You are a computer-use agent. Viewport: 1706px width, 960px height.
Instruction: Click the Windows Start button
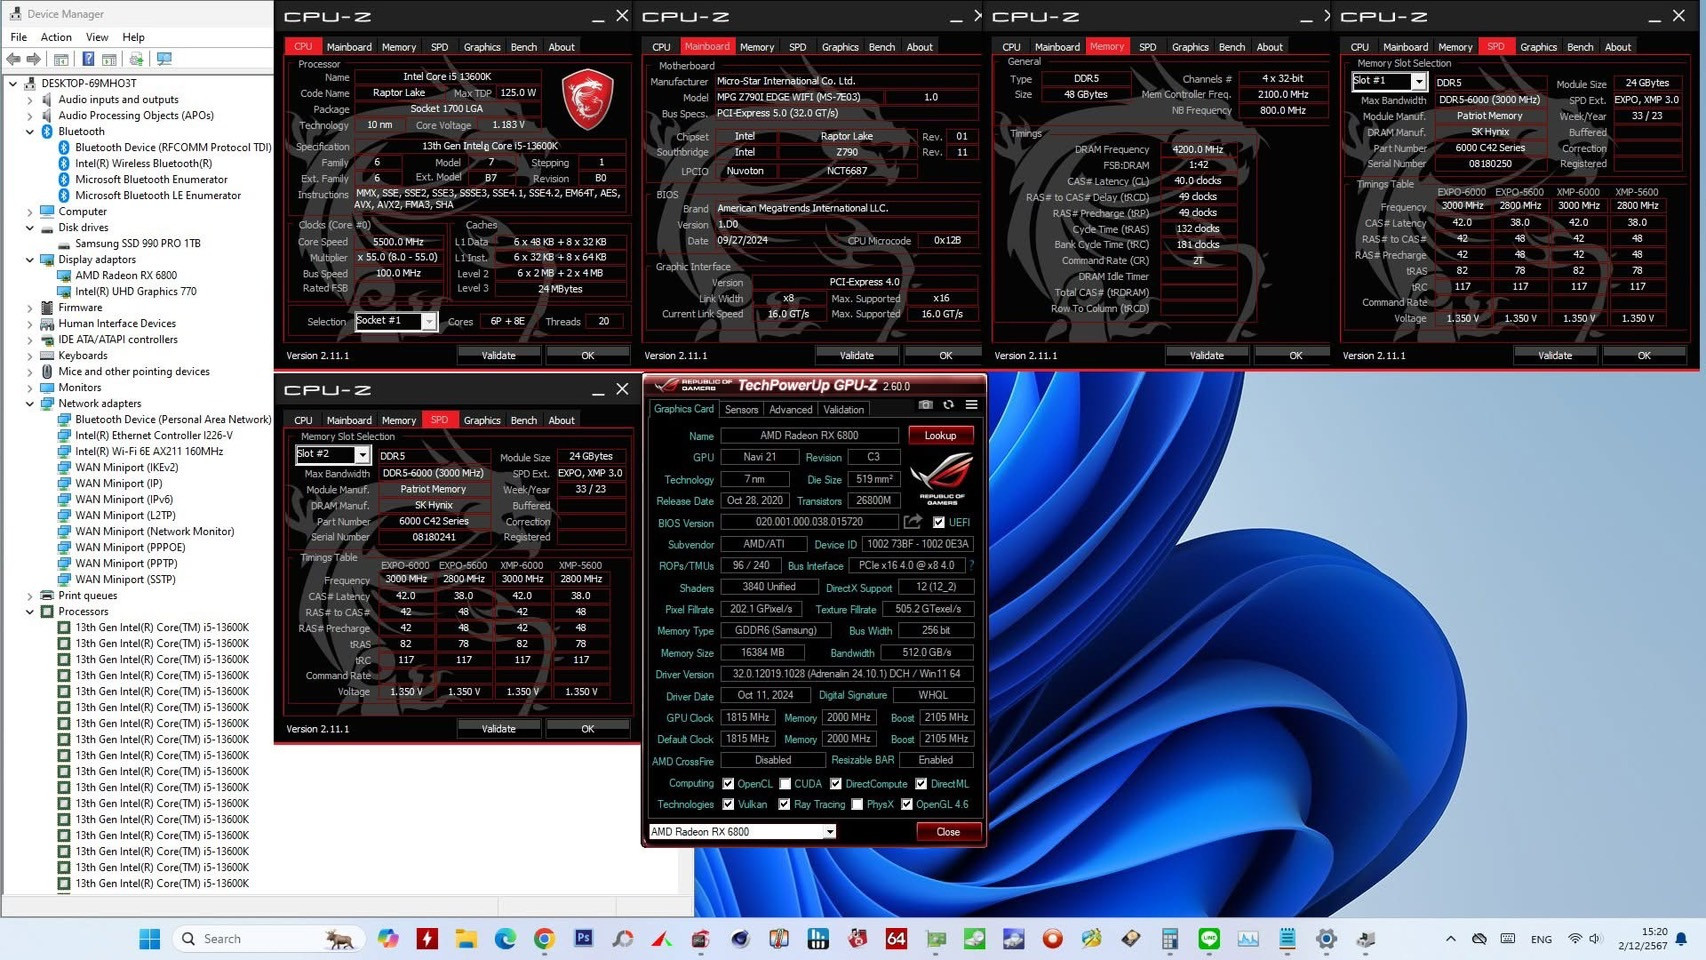coord(150,938)
